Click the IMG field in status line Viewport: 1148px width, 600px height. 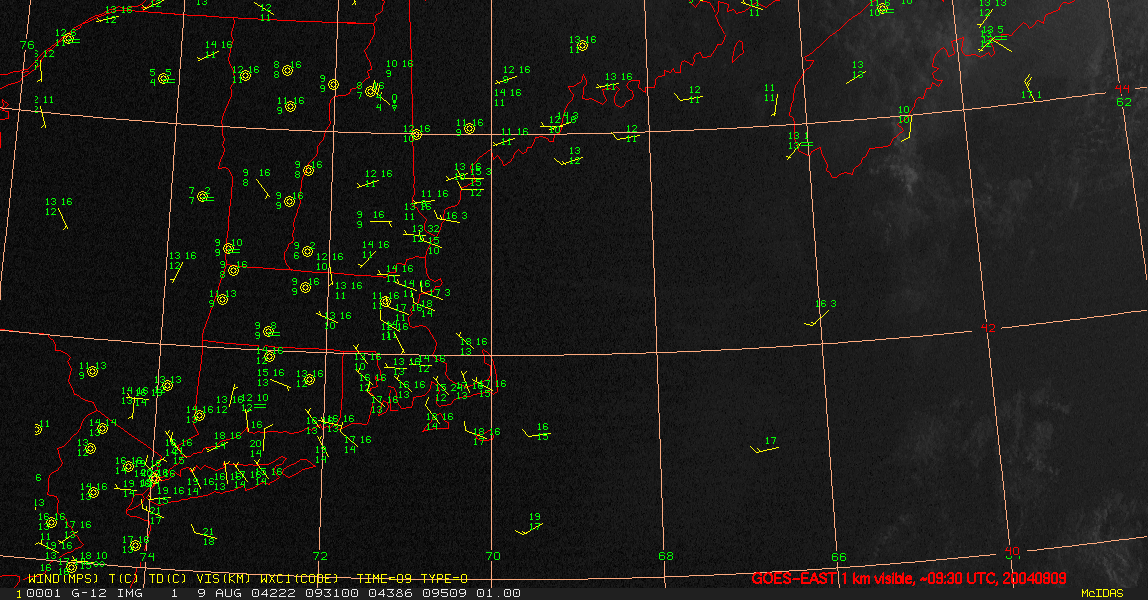(x=130, y=593)
